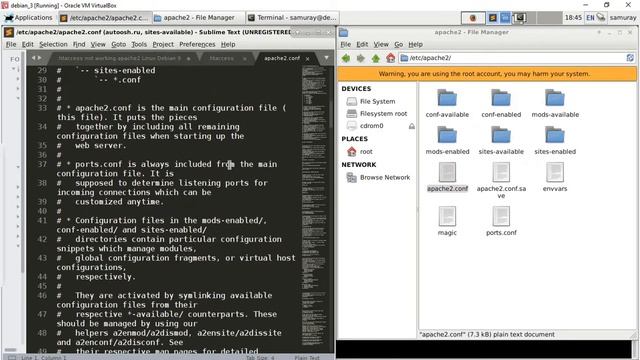Image resolution: width=640 pixels, height=360 pixels.
Task: Open Project menu in Sublime Text
Action: click(x=163, y=44)
